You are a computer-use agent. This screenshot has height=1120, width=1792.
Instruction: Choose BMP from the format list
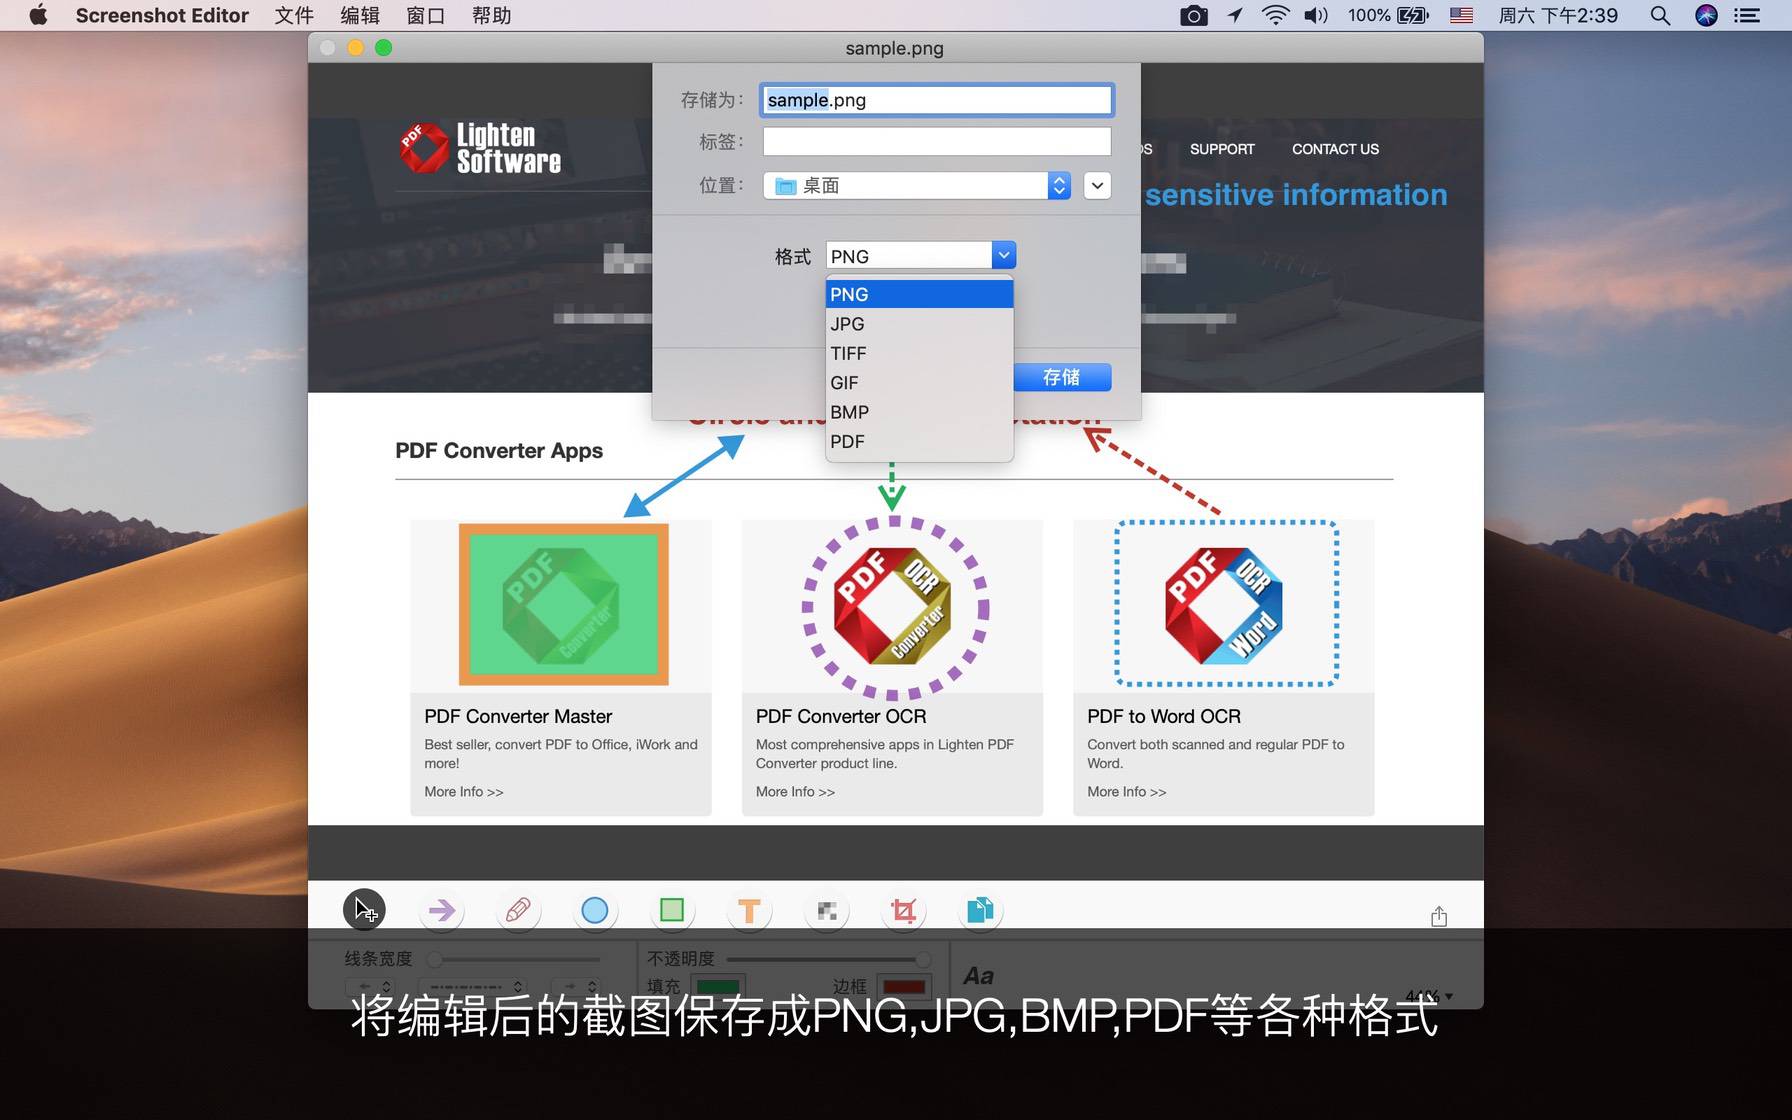pos(919,412)
